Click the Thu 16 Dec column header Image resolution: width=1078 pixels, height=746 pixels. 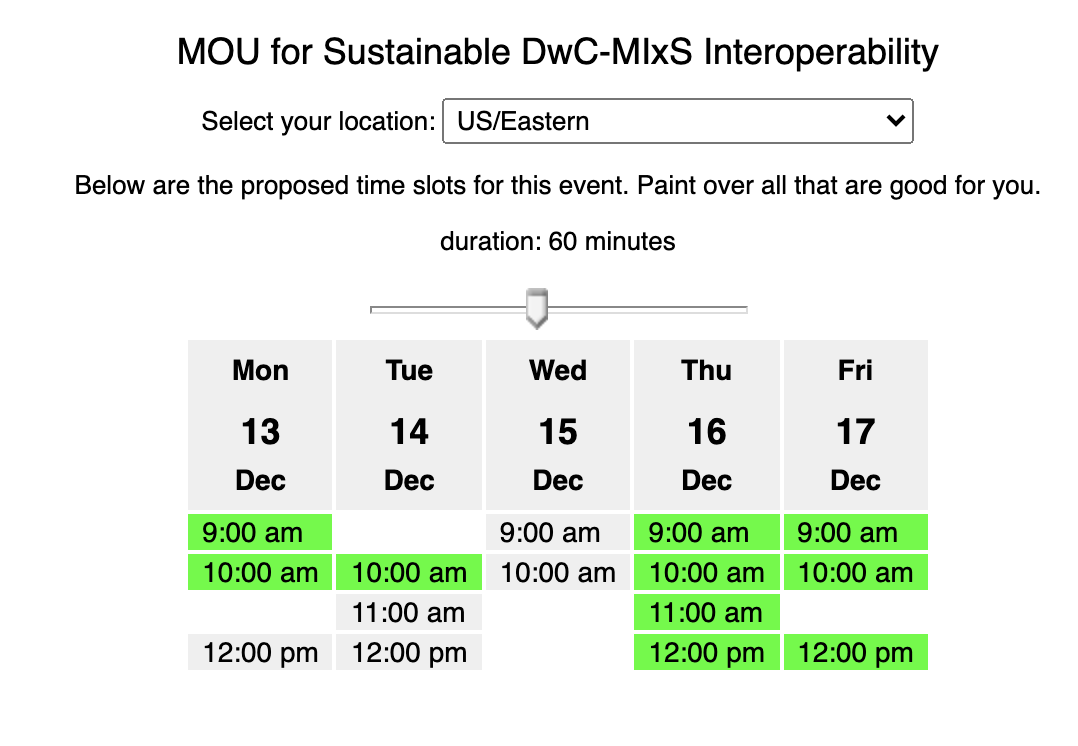pyautogui.click(x=707, y=425)
